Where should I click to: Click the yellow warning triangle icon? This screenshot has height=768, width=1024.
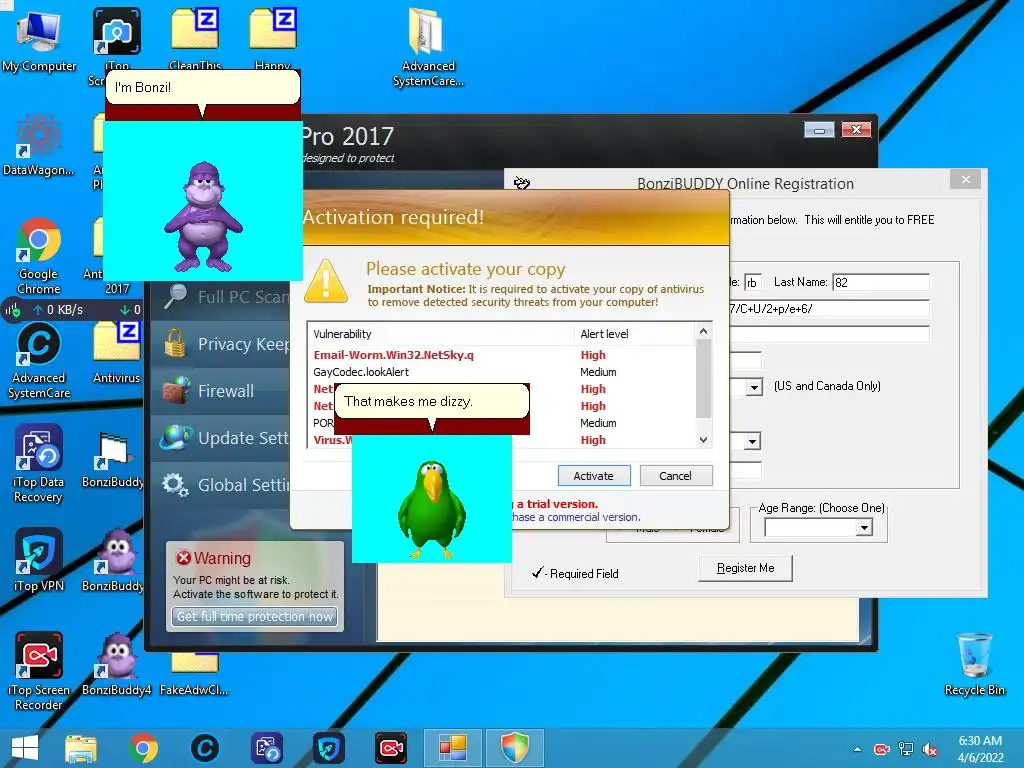click(x=326, y=281)
